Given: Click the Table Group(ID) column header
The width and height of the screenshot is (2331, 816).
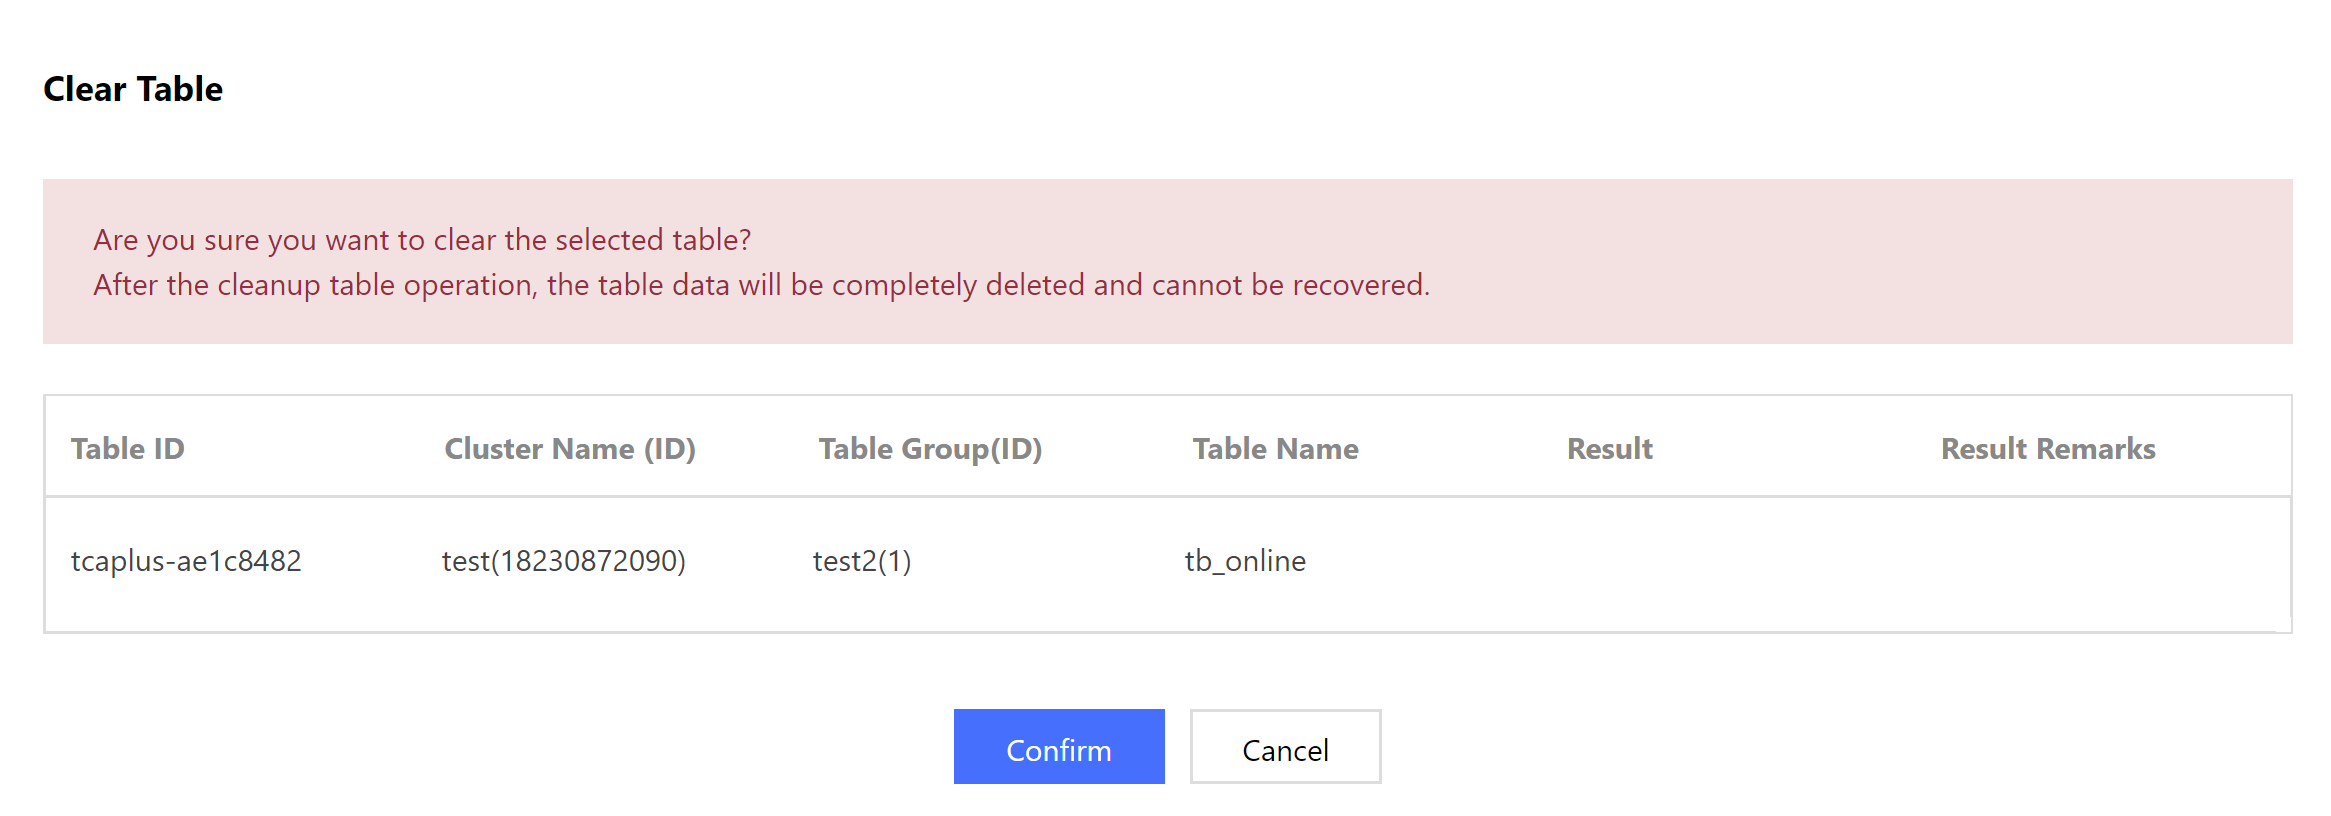Looking at the screenshot, I should click(x=930, y=449).
